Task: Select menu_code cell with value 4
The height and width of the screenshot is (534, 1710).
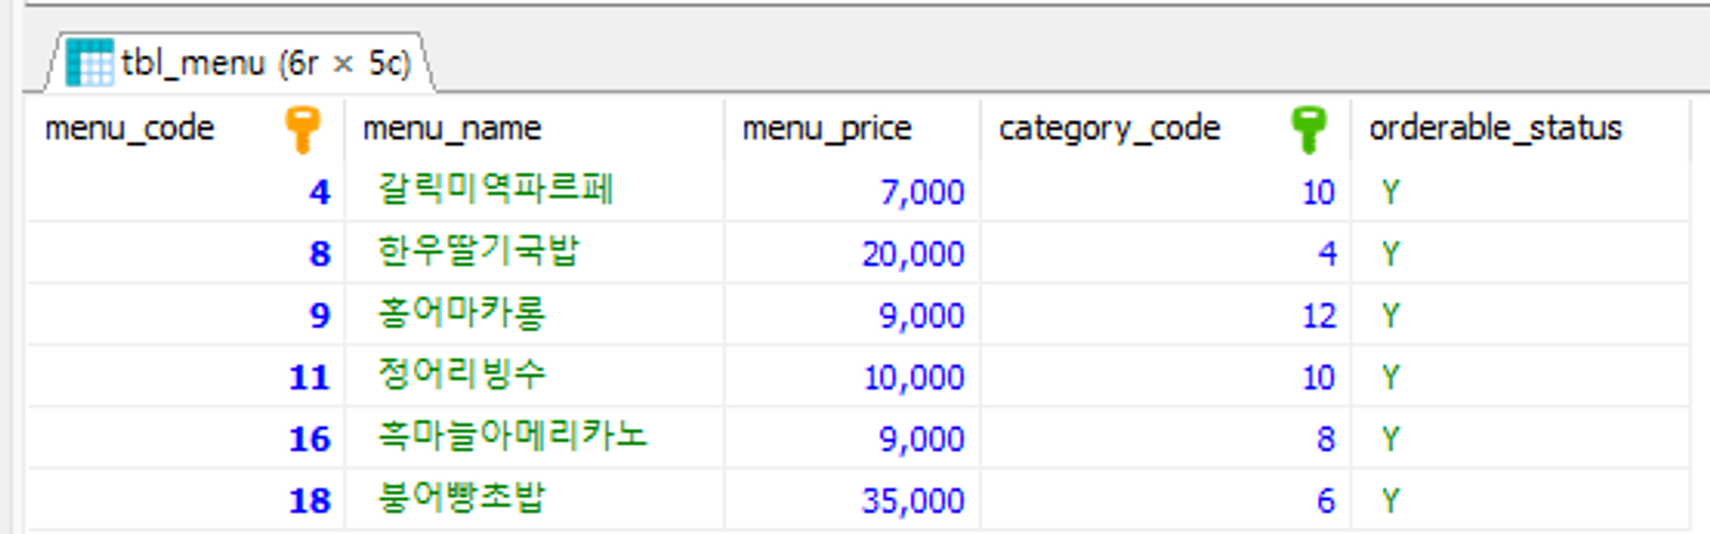Action: click(x=185, y=191)
